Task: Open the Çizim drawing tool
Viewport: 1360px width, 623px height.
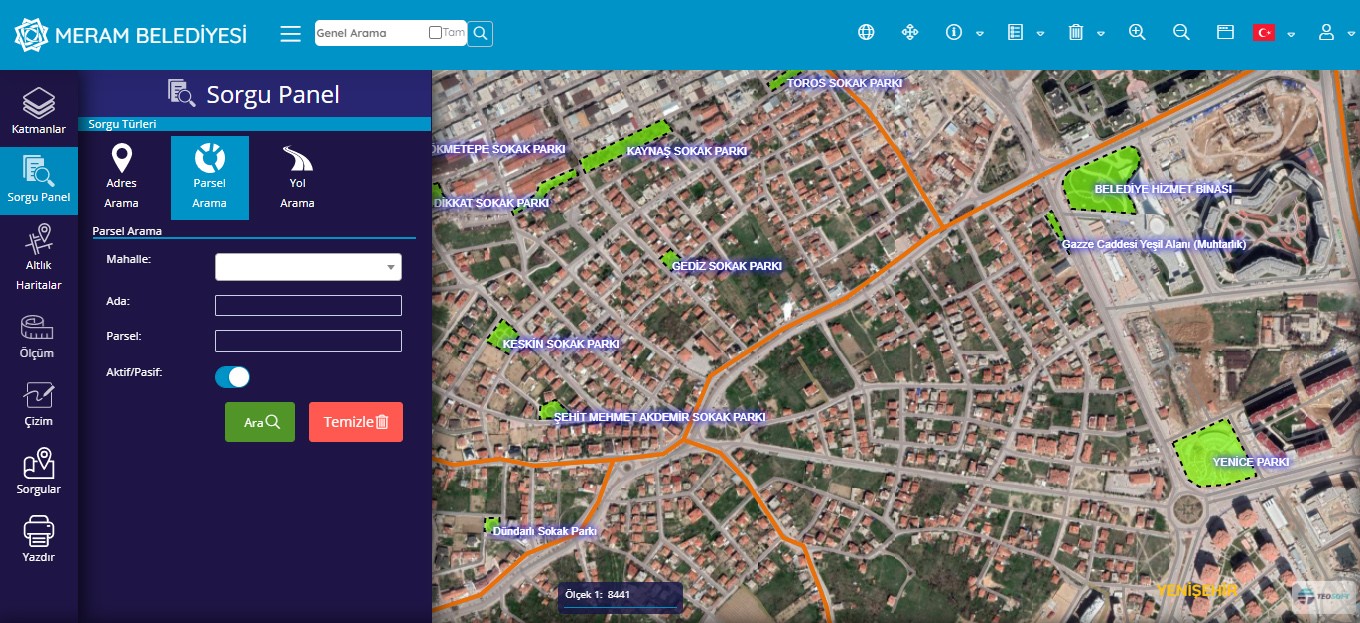Action: coord(38,403)
